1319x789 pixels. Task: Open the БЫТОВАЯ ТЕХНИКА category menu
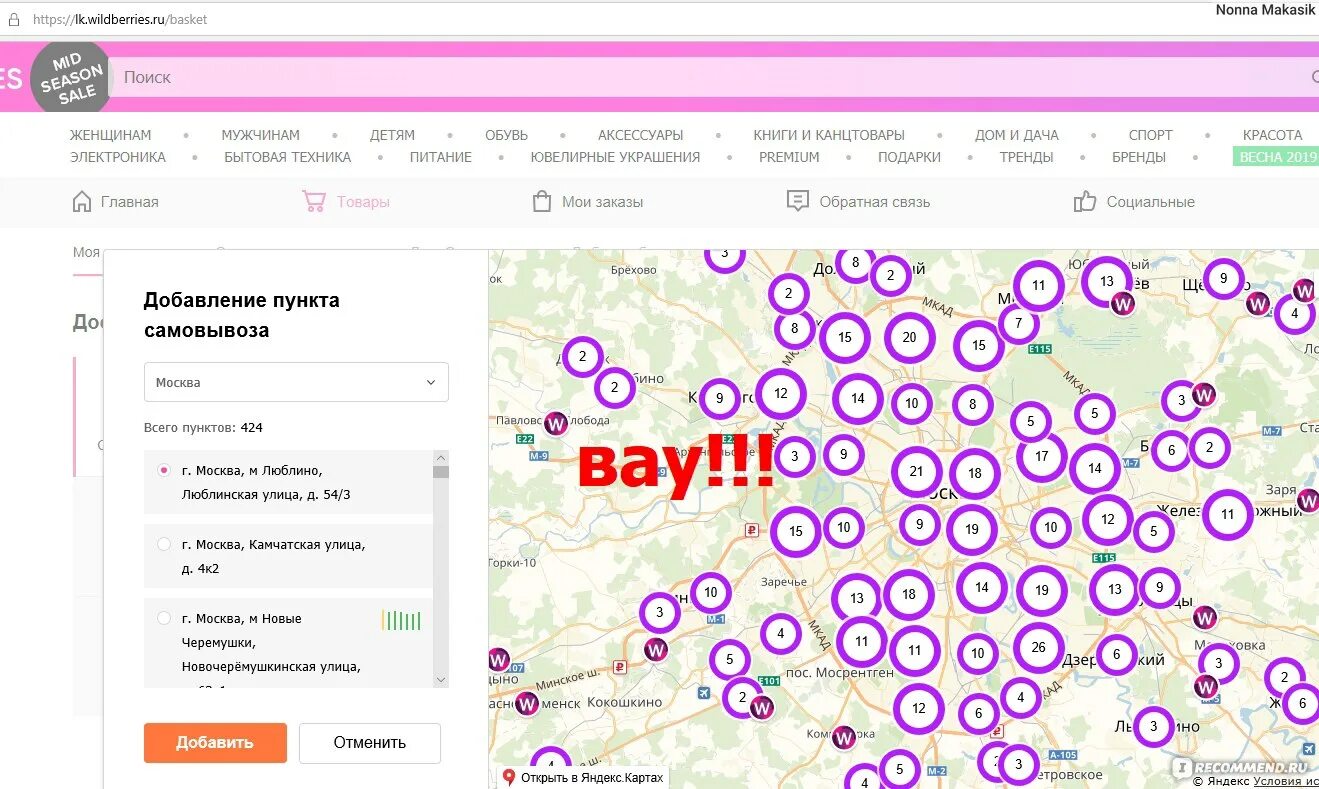click(x=287, y=157)
